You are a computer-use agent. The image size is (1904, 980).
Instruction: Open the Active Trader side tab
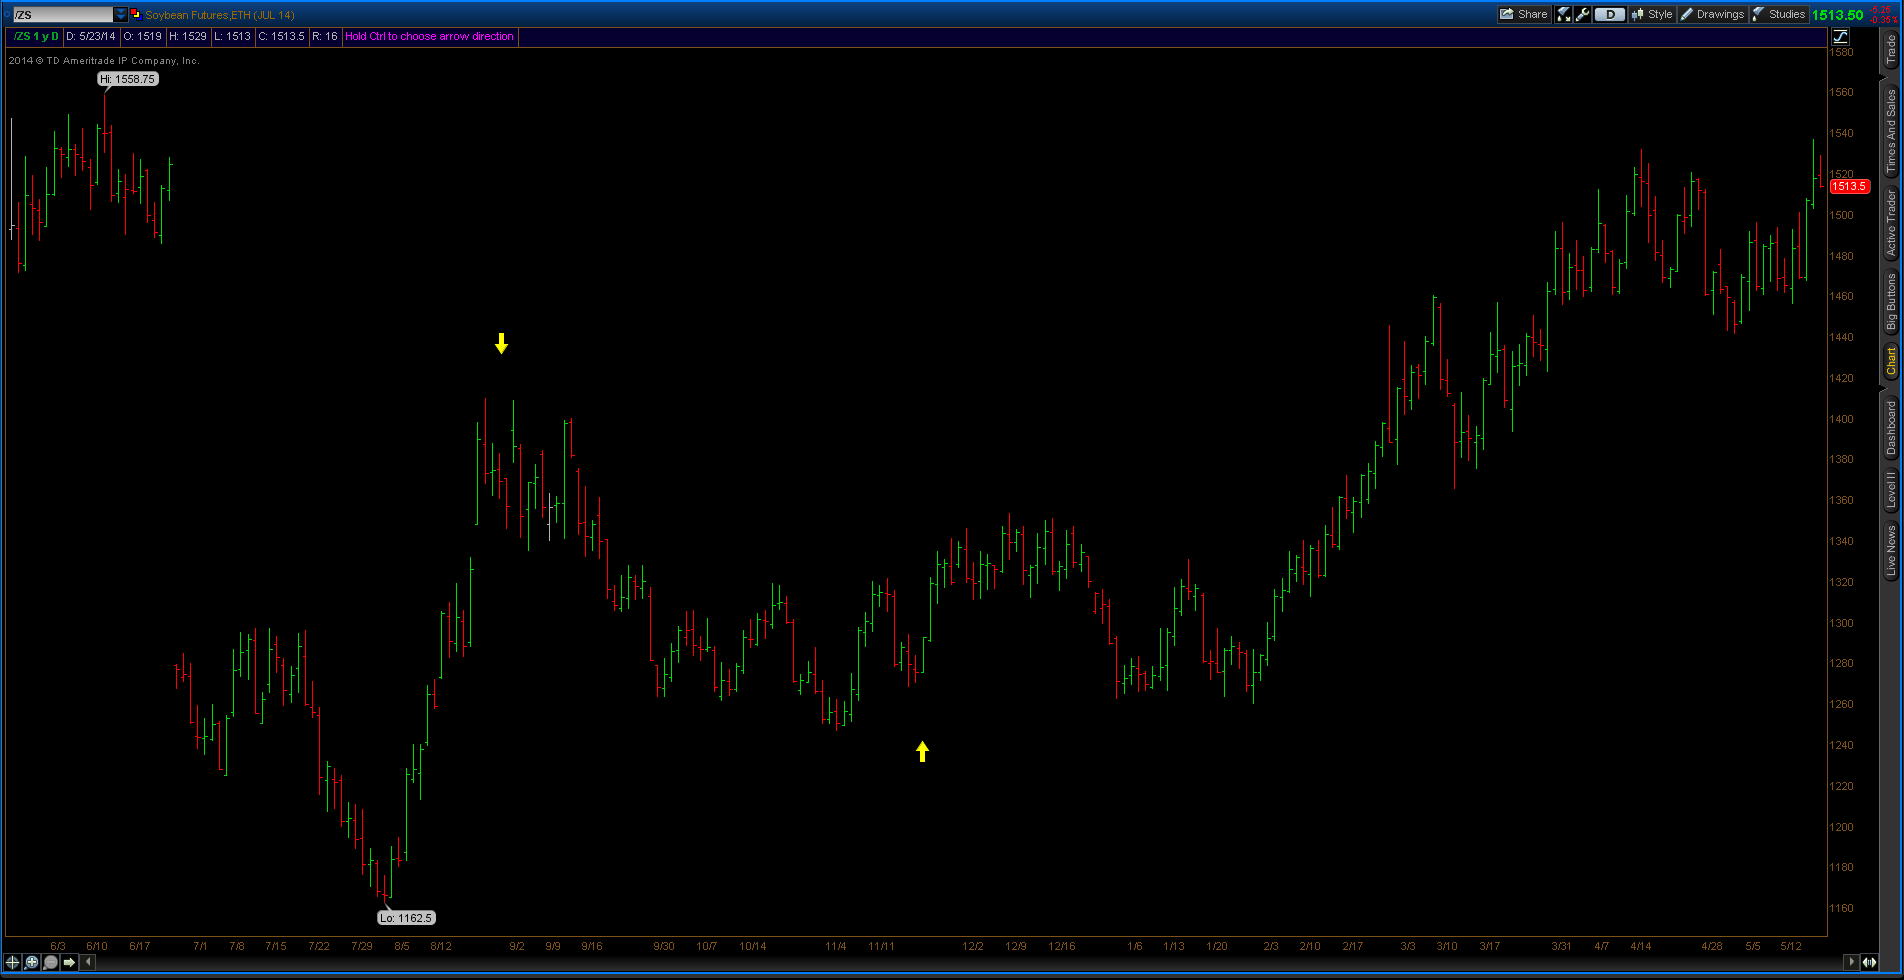(1891, 223)
